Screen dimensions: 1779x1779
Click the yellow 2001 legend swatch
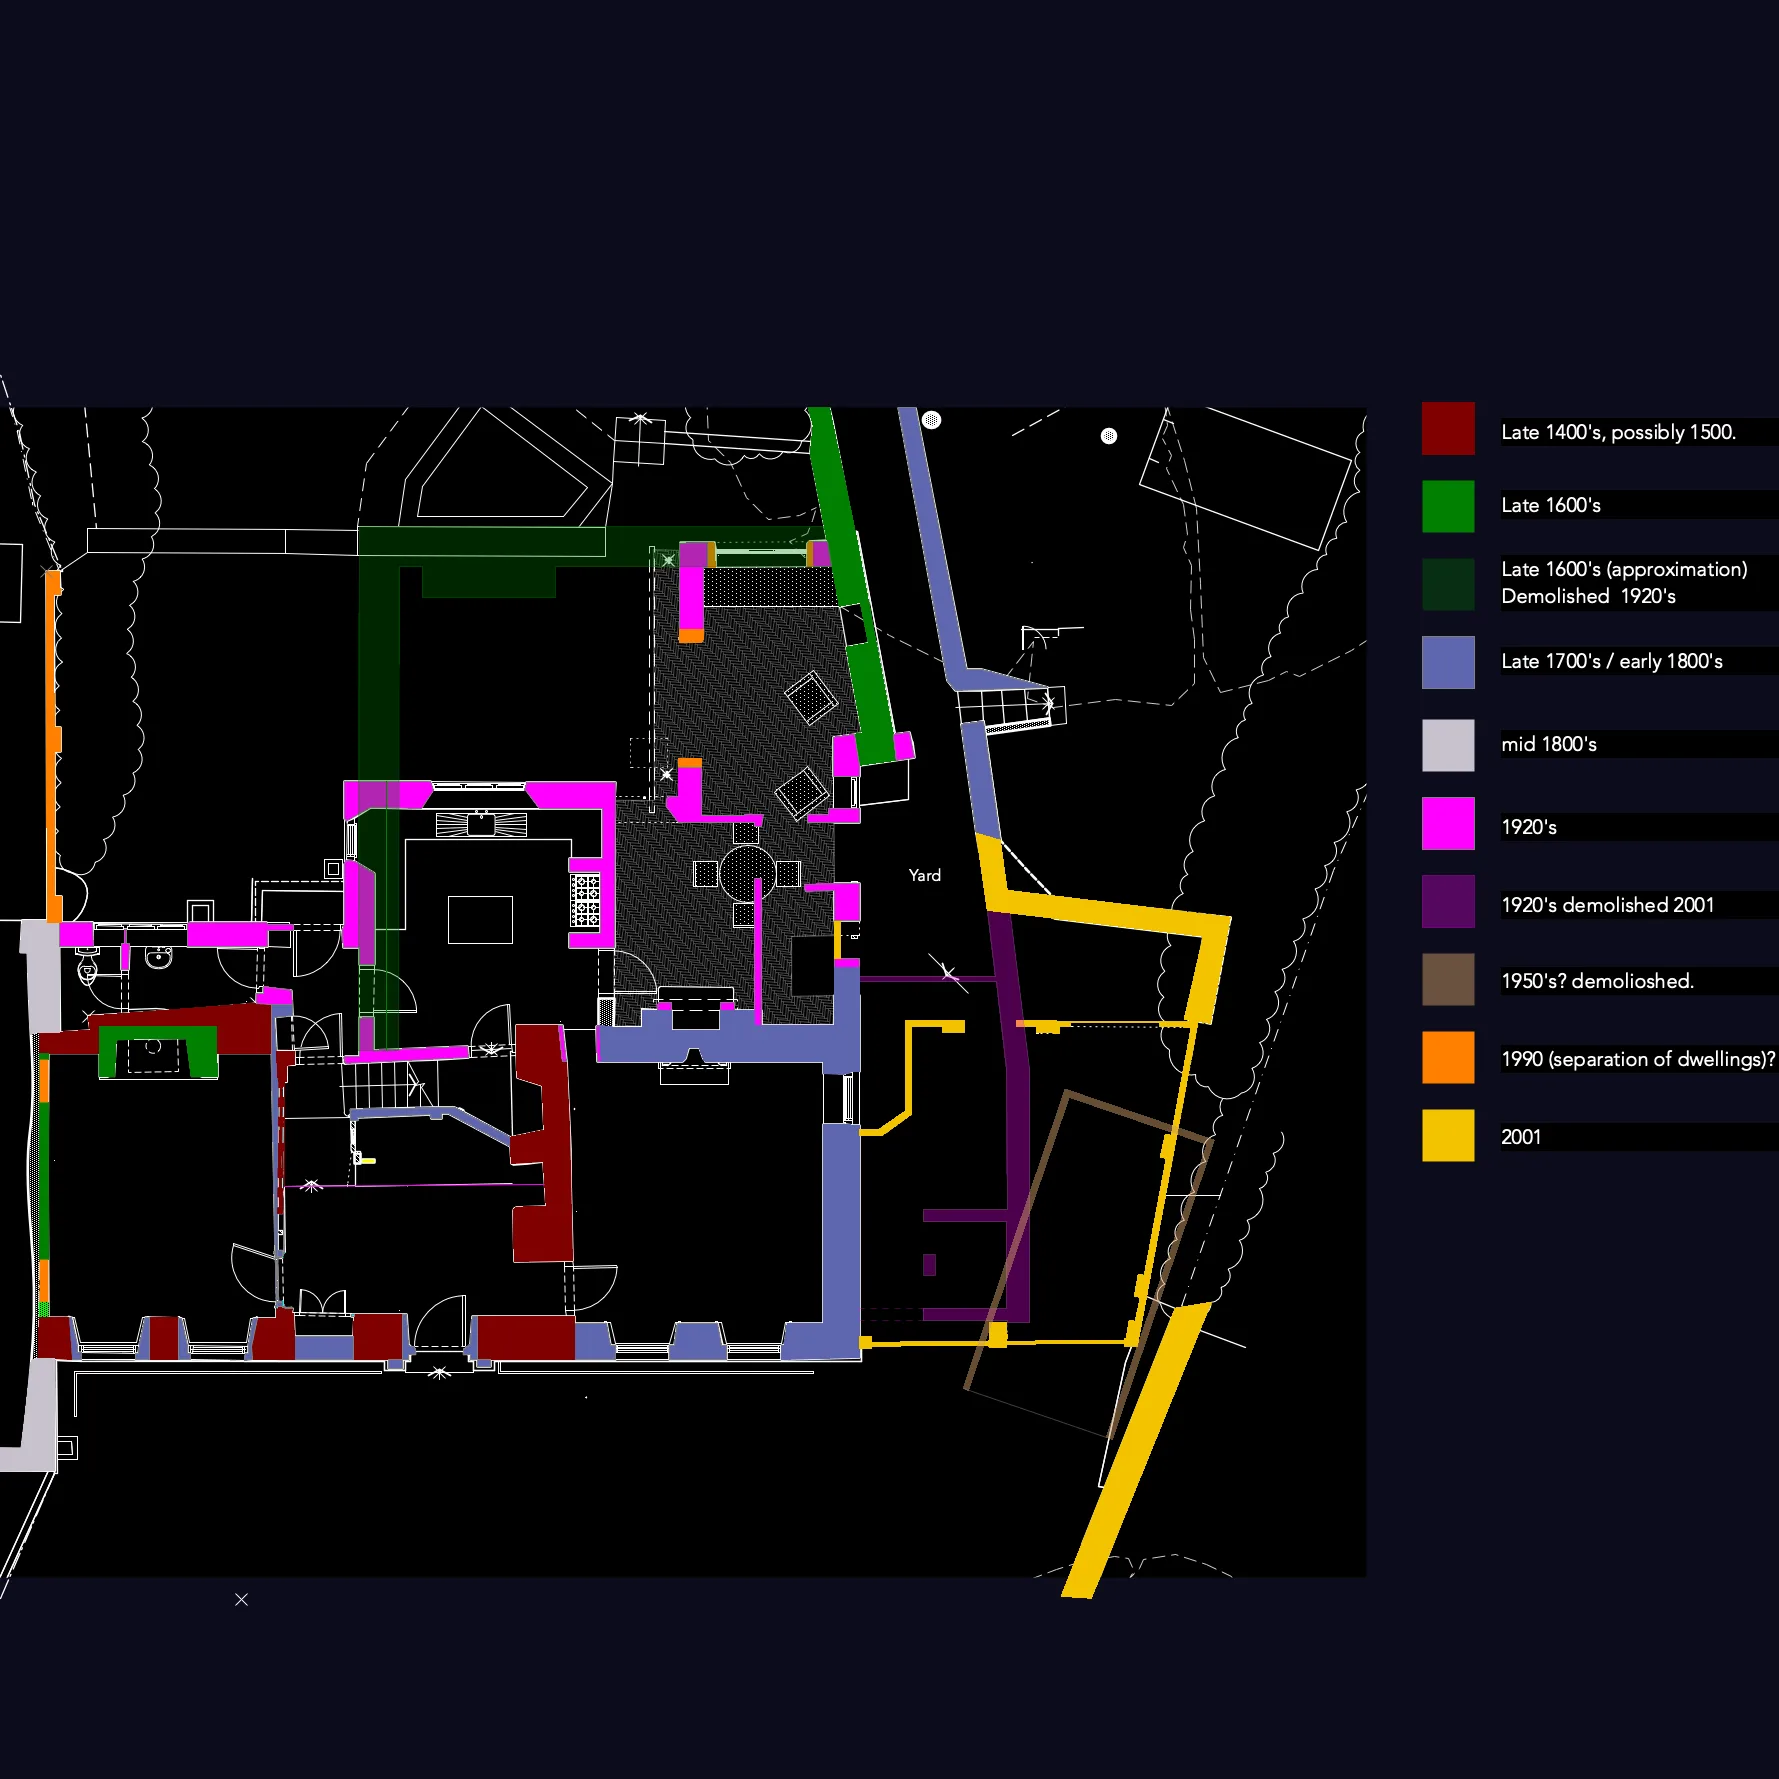tap(1448, 1135)
